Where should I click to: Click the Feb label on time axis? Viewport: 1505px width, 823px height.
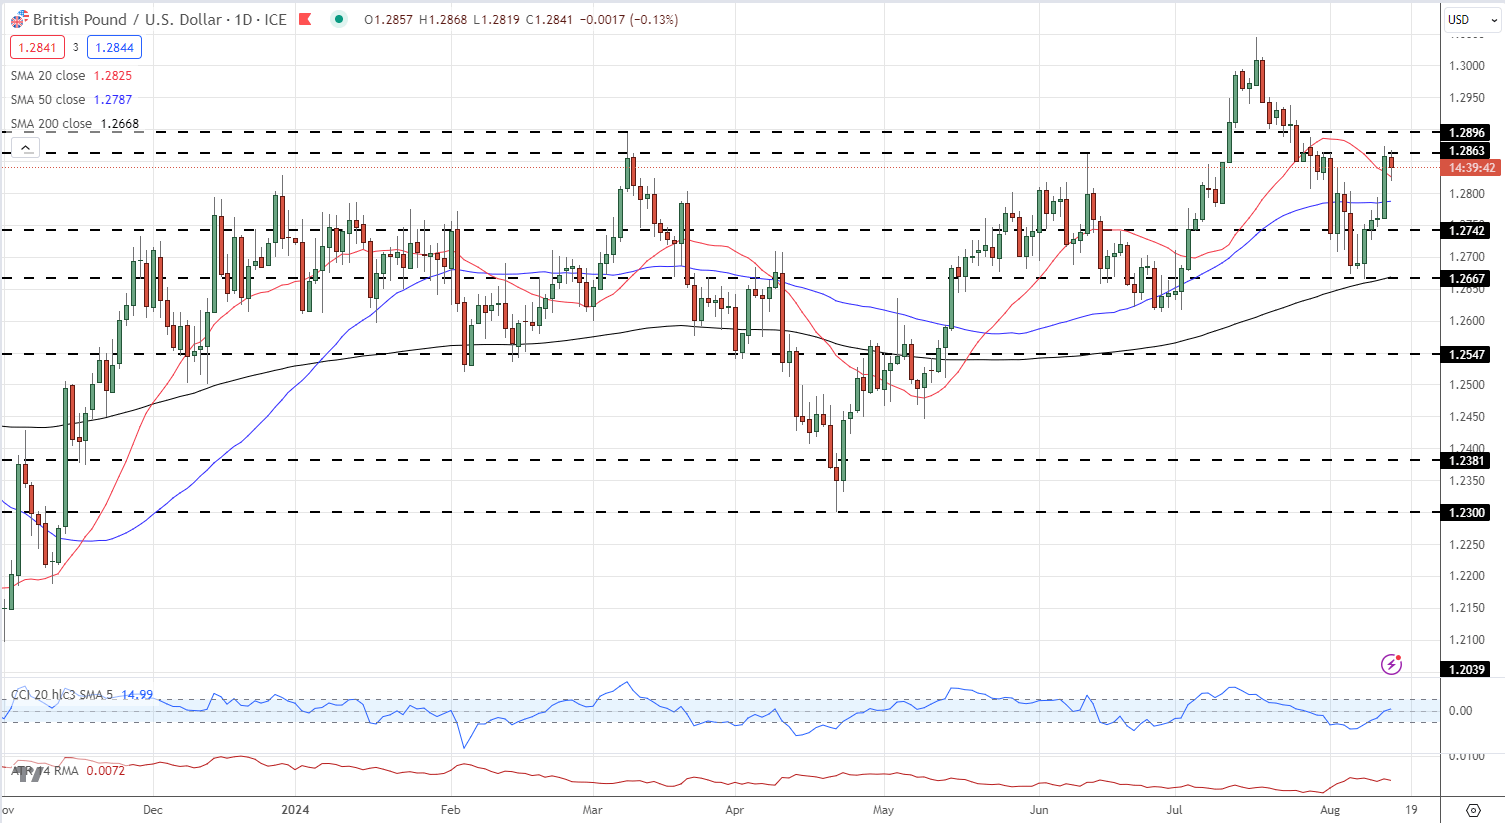coord(451,809)
